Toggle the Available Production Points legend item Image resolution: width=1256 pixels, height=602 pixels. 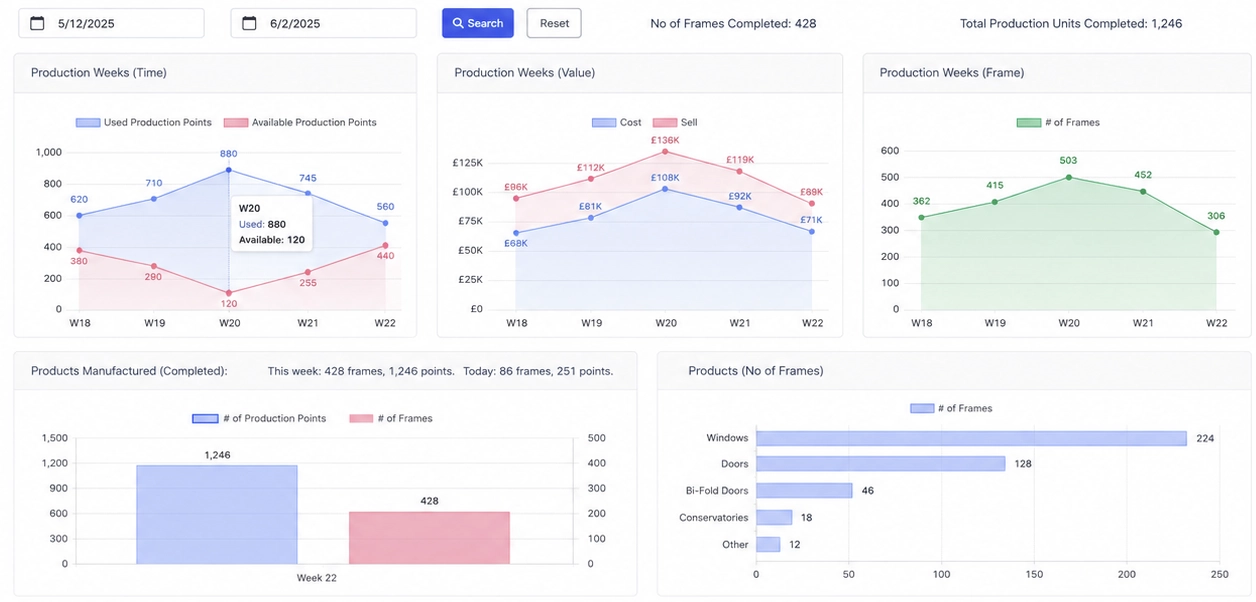[300, 122]
